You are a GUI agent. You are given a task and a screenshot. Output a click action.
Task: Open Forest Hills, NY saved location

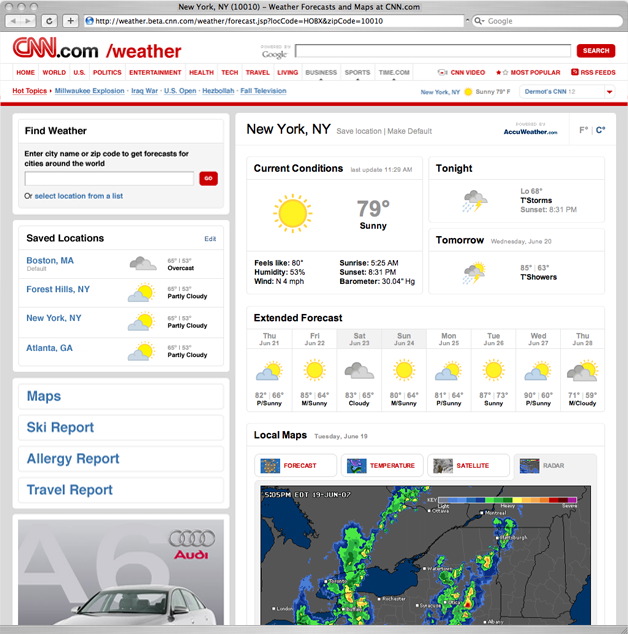[x=58, y=289]
